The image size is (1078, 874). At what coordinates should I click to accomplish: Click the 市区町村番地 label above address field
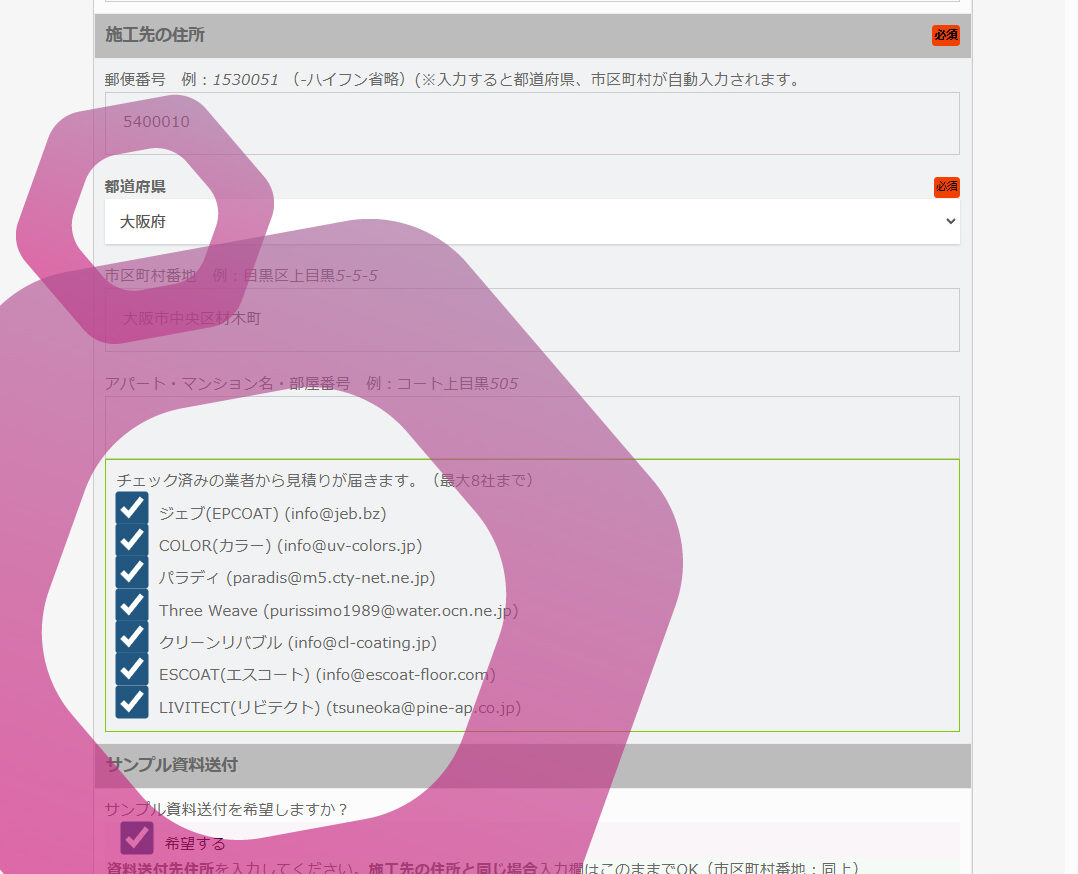click(x=151, y=275)
